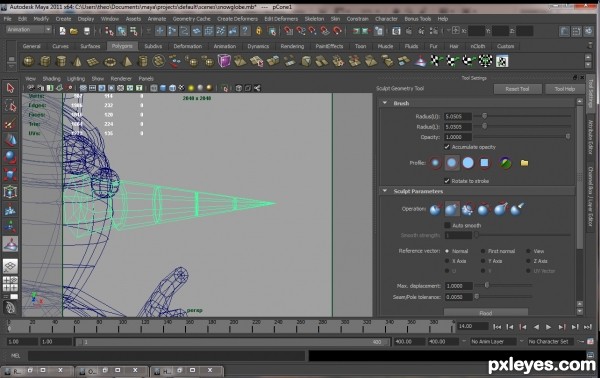600x378 pixels.
Task: Open the Skeleton menu
Action: [x=314, y=19]
